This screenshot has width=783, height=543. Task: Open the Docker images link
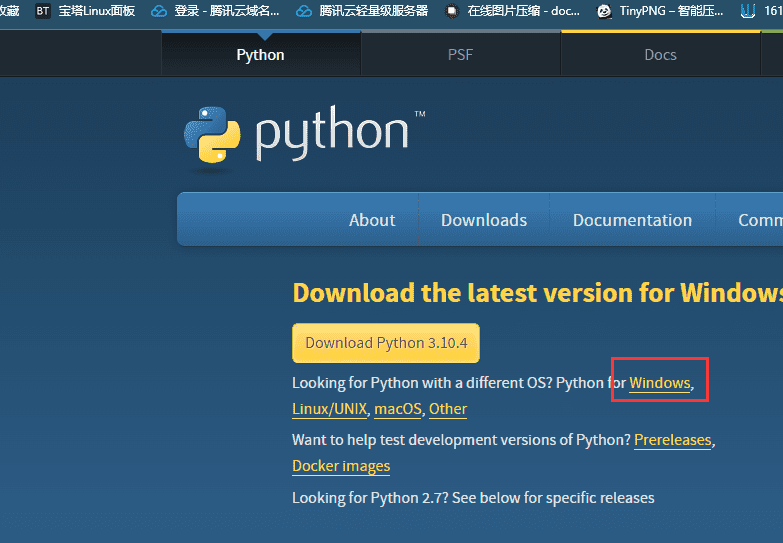click(x=341, y=466)
